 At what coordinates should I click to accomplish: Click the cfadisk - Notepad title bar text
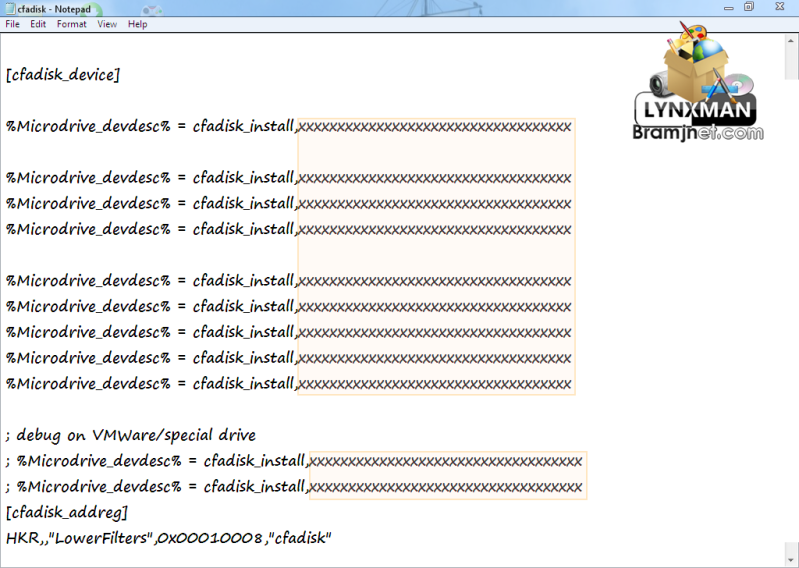pos(53,7)
